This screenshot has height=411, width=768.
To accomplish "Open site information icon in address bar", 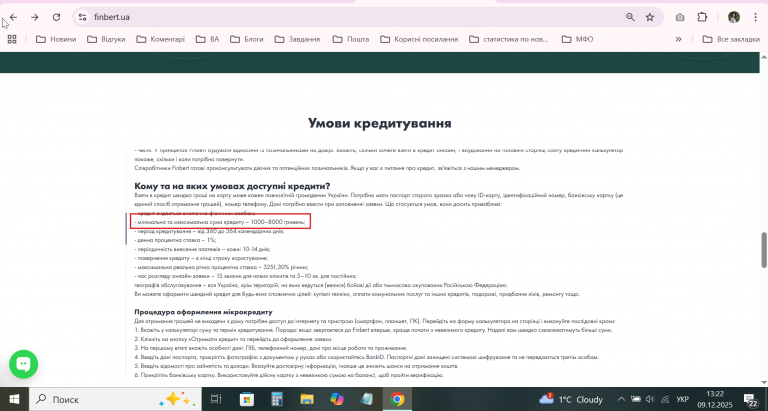I will (x=82, y=17).
